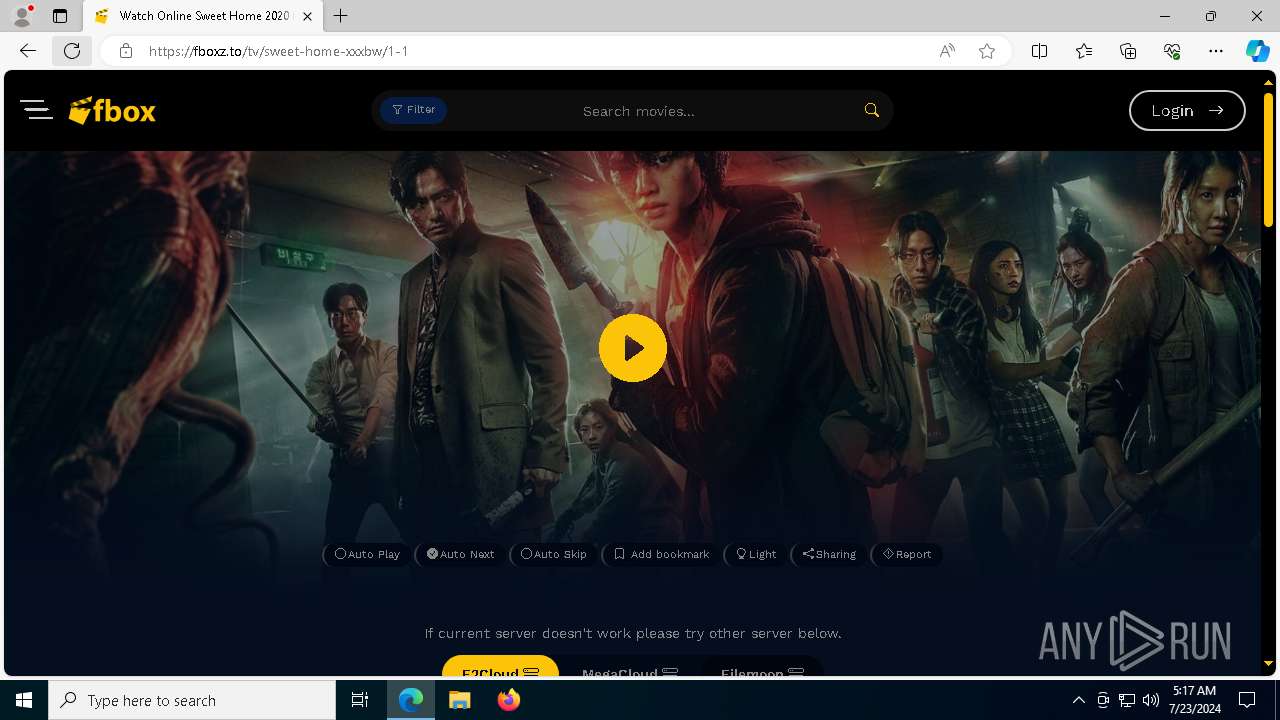Open the Favorites list

tap(1084, 51)
